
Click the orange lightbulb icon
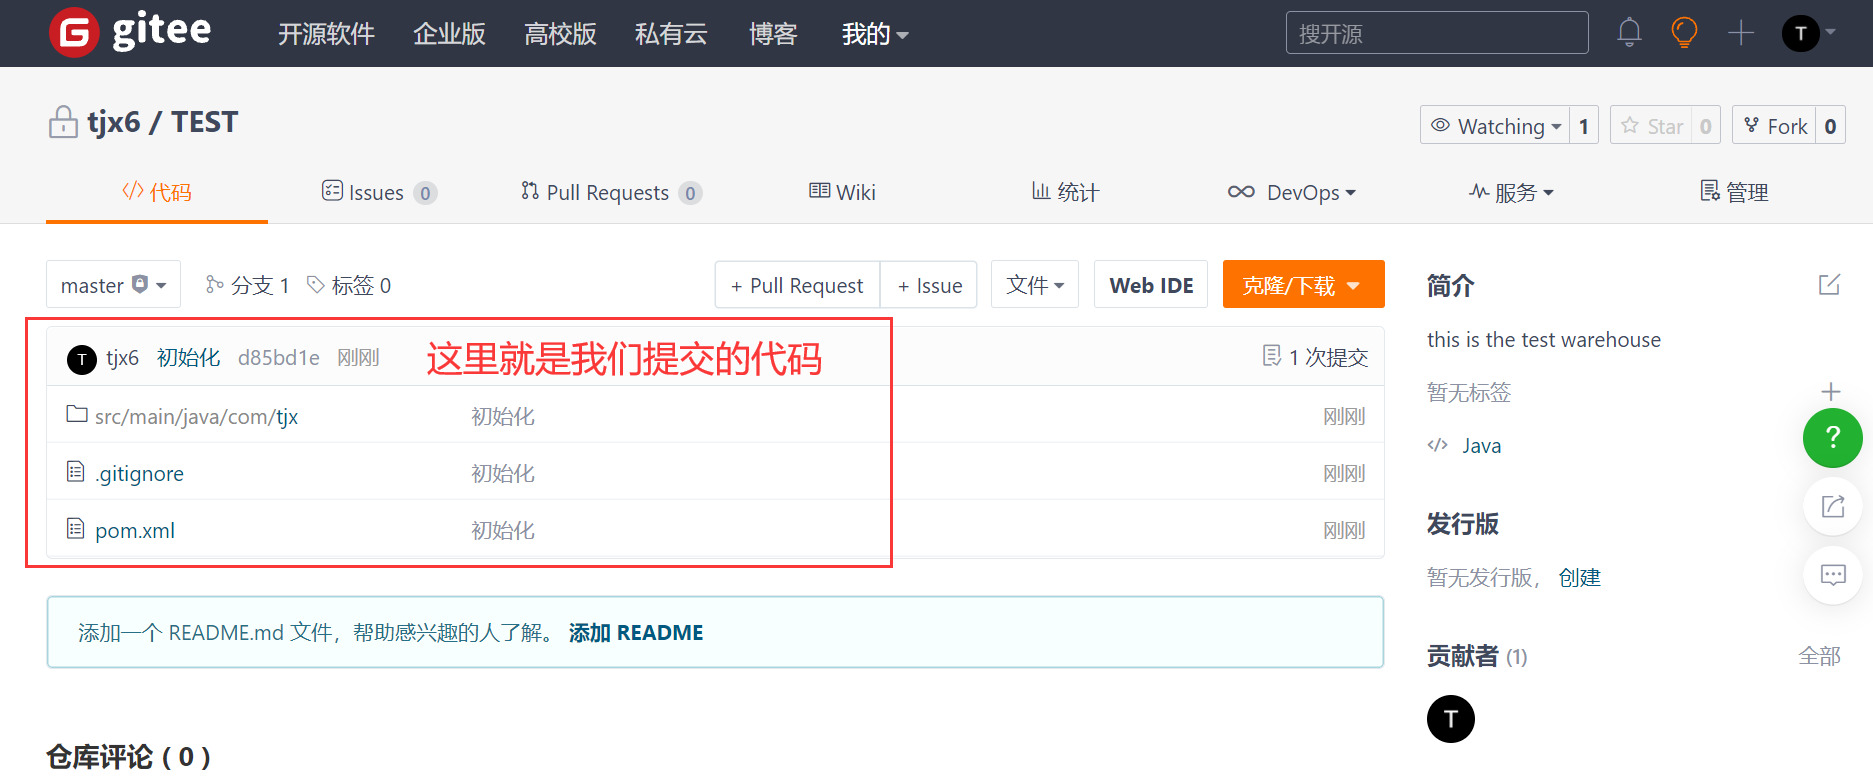[x=1684, y=33]
